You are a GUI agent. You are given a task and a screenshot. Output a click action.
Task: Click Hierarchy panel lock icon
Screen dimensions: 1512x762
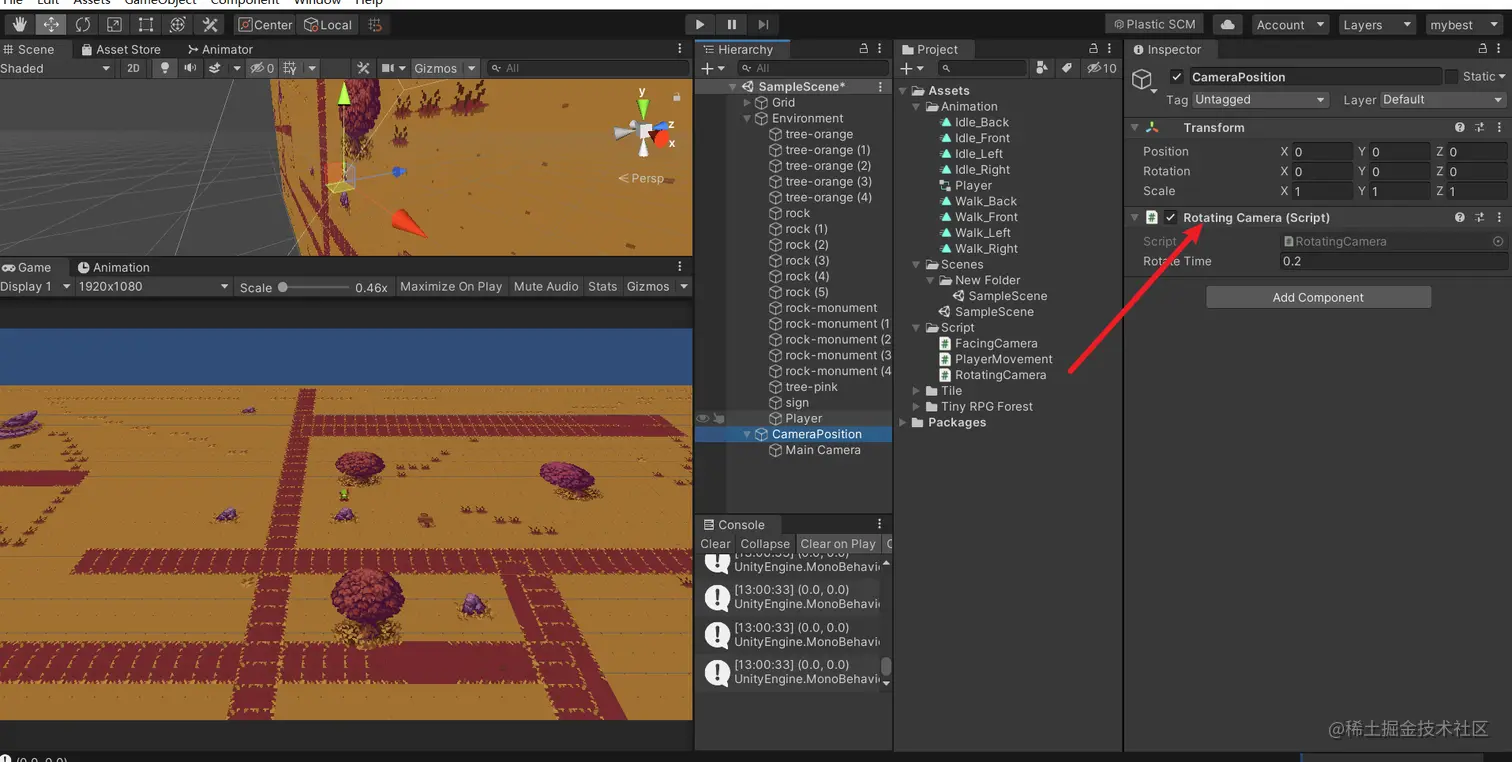click(864, 49)
